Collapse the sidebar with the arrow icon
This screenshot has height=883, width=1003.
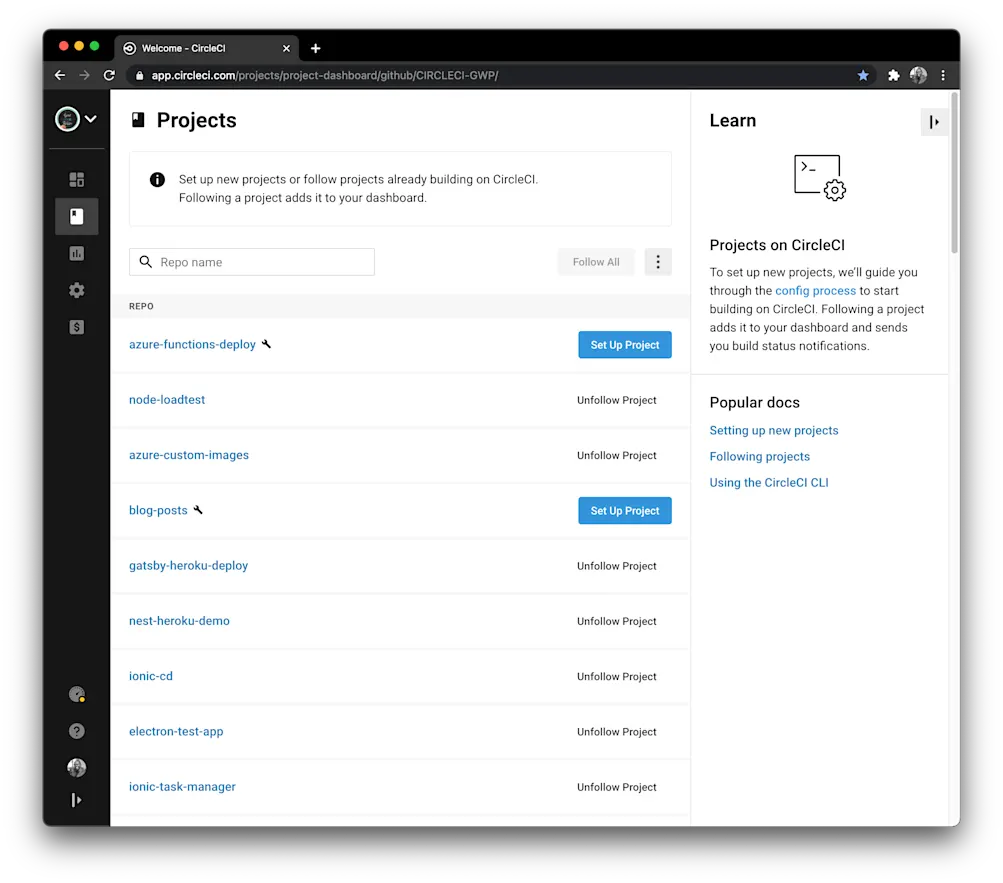[76, 800]
